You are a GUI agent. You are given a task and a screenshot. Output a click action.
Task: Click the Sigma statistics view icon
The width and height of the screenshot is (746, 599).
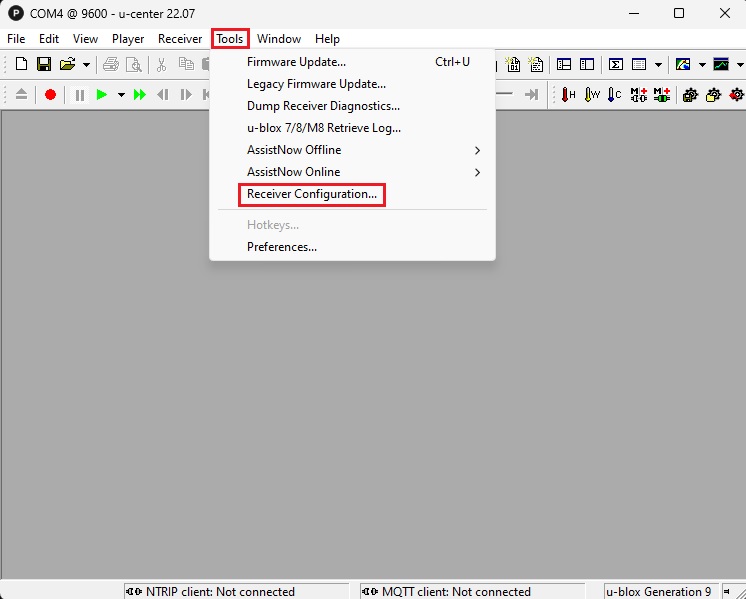coord(616,65)
